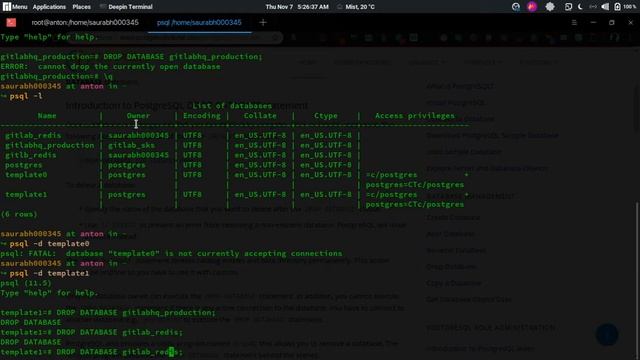
Task: Click the 'template0' row name in table
Action: tap(26, 175)
